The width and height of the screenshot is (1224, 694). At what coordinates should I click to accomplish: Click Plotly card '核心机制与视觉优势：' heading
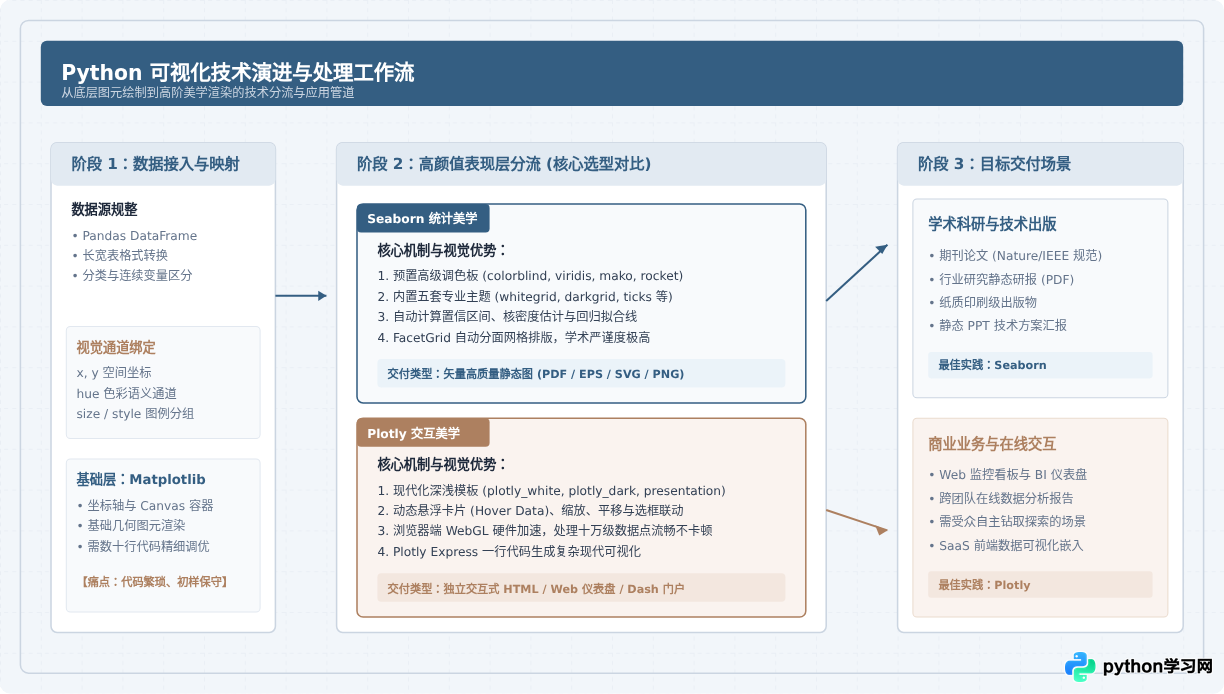(443, 464)
